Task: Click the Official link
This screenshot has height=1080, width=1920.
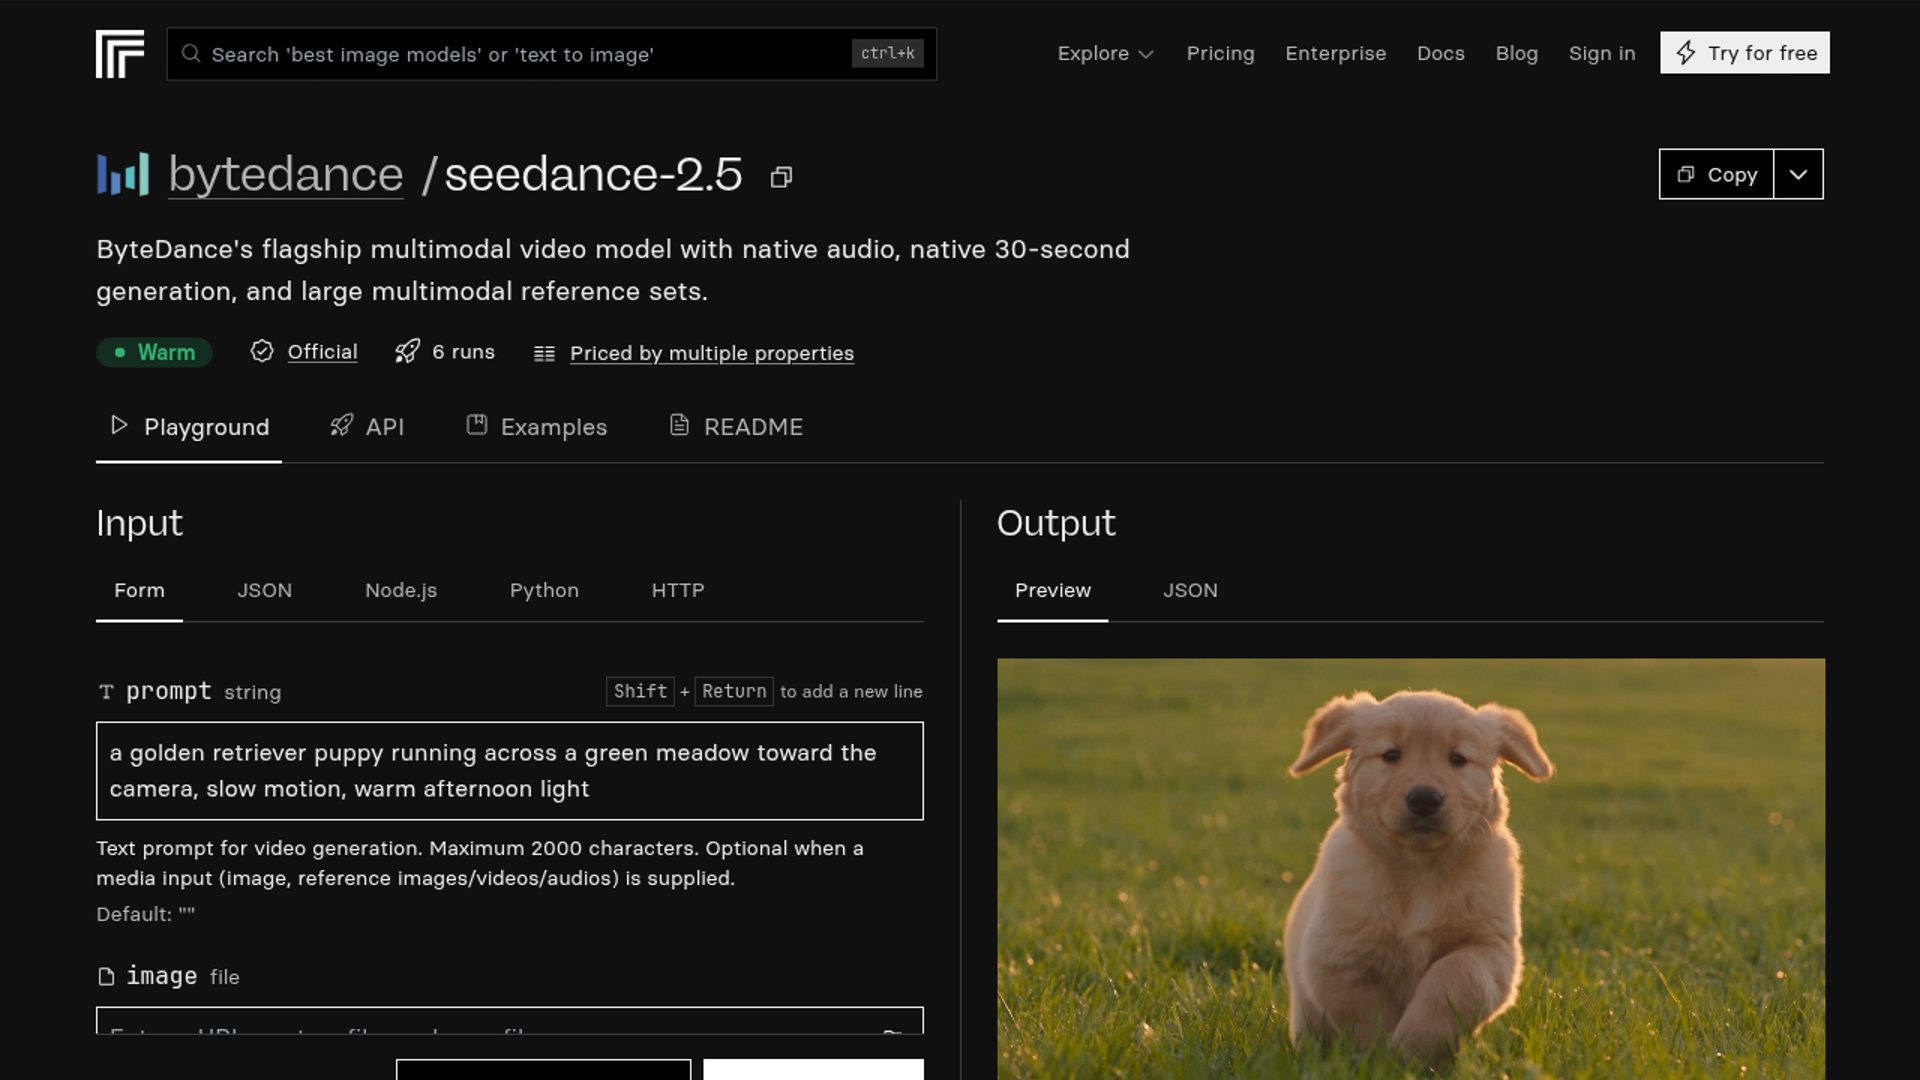Action: 322,352
